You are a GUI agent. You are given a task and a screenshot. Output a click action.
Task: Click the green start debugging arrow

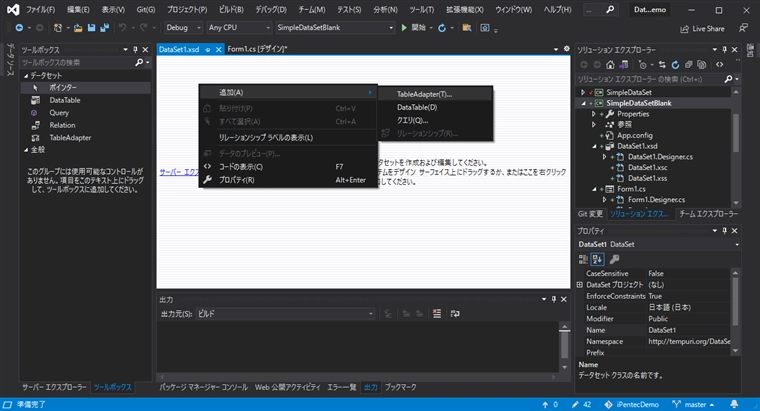point(404,28)
